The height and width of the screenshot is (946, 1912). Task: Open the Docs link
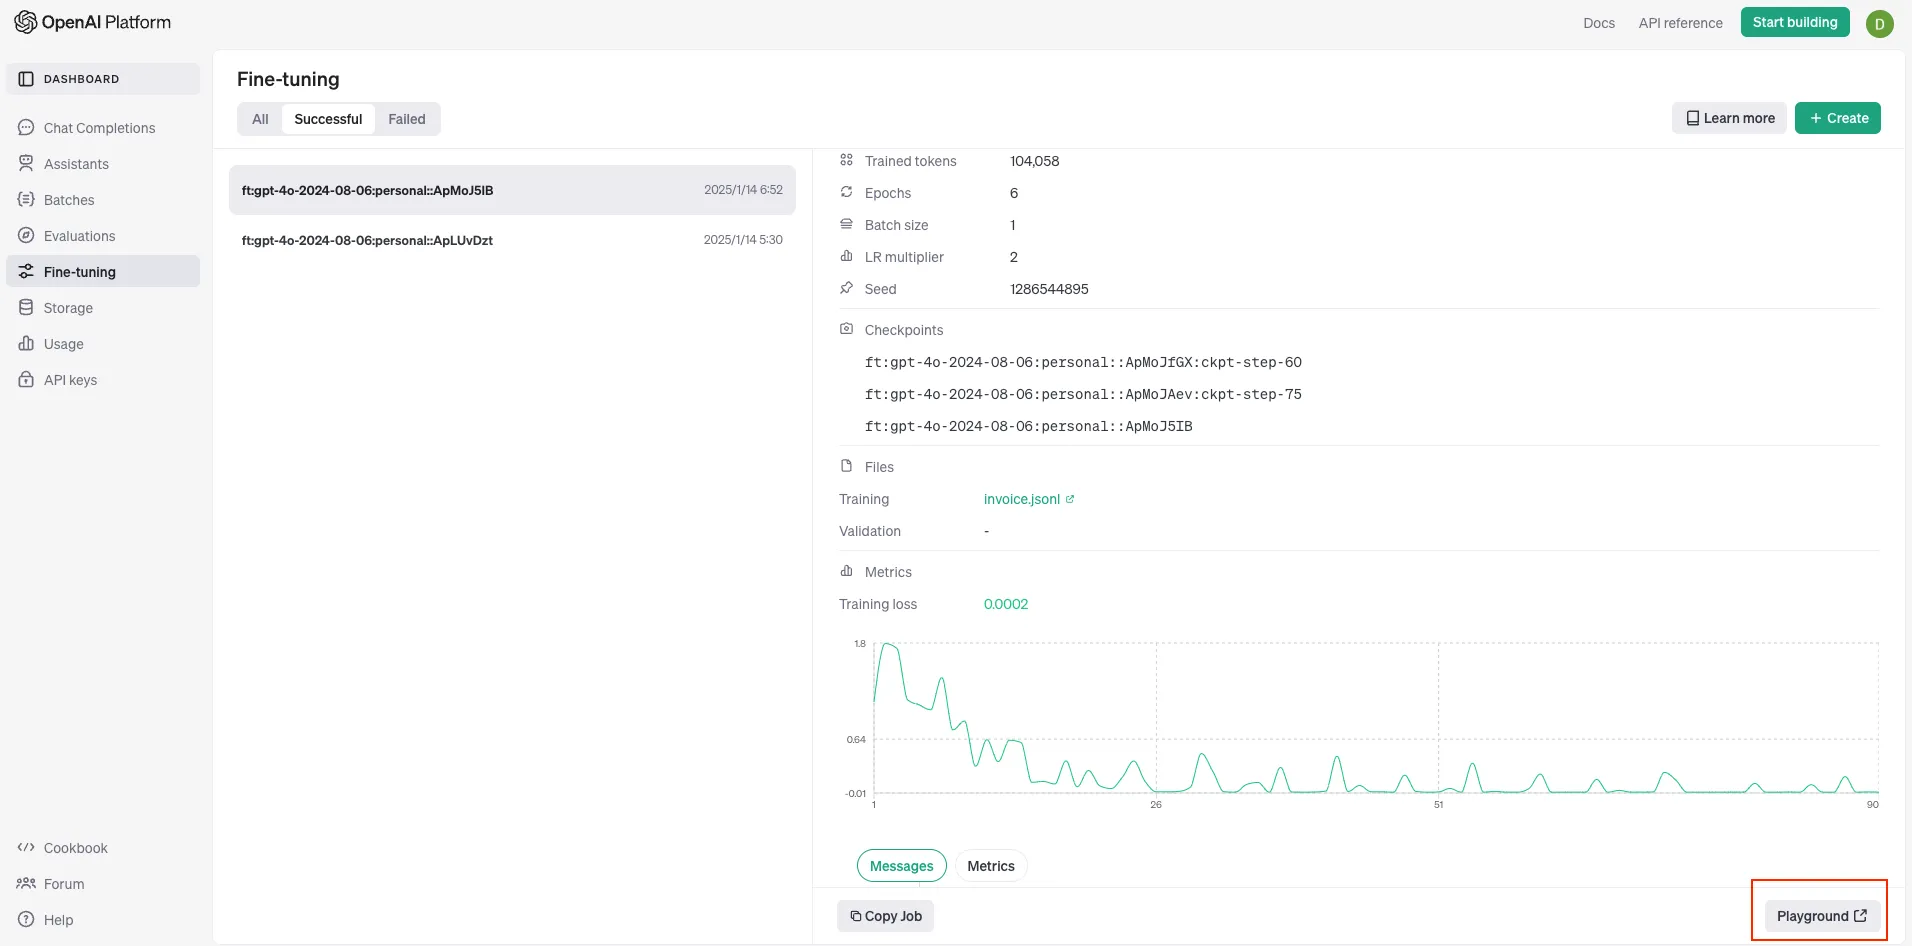click(x=1599, y=23)
